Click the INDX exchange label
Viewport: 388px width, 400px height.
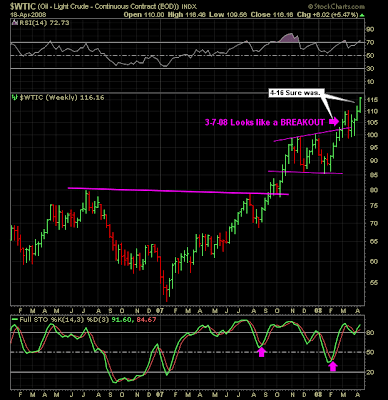coord(189,7)
